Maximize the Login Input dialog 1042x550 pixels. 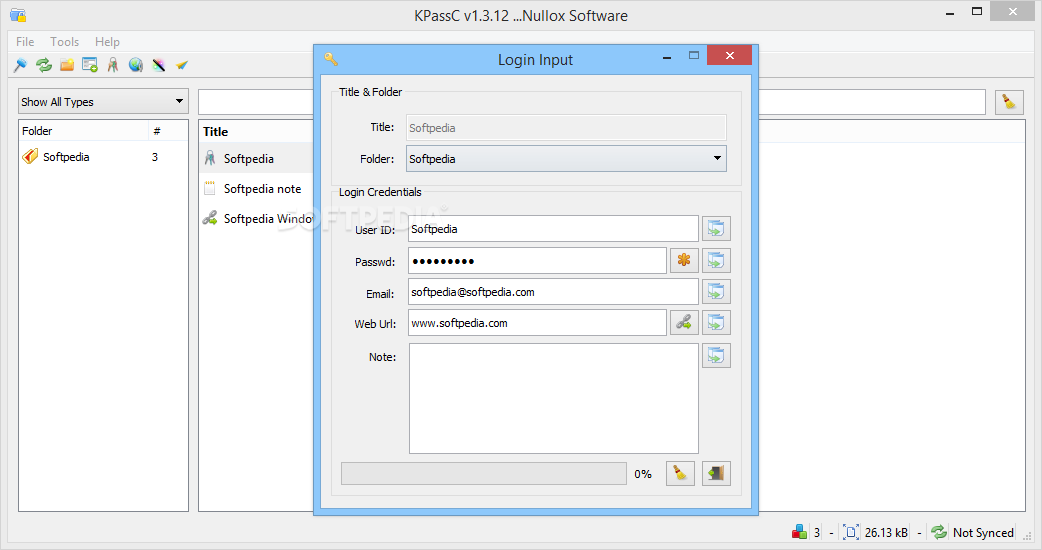tap(694, 56)
